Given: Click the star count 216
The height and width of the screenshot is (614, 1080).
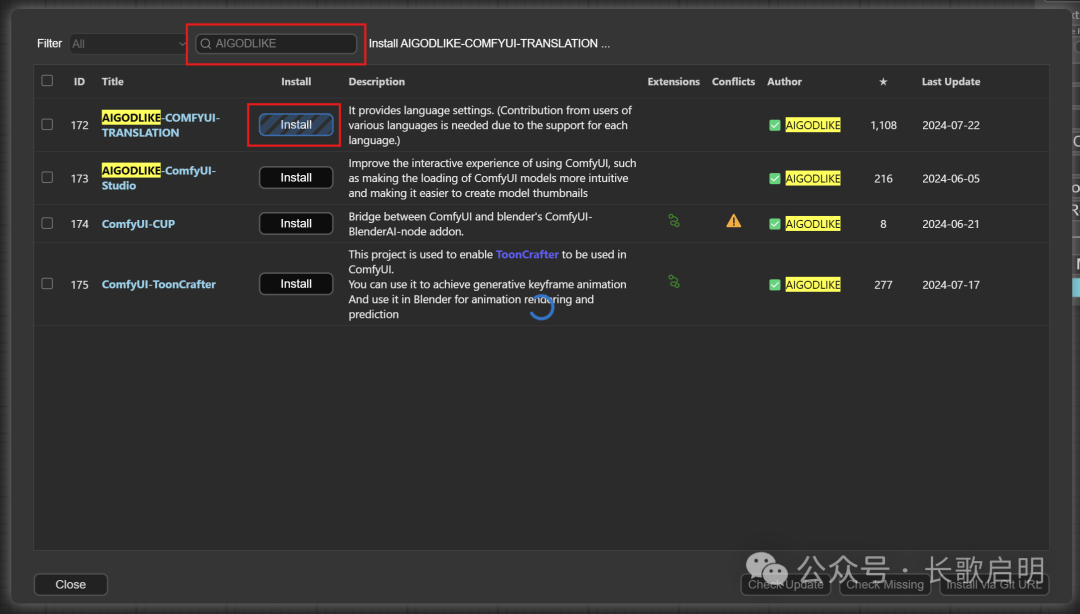Looking at the screenshot, I should [883, 178].
